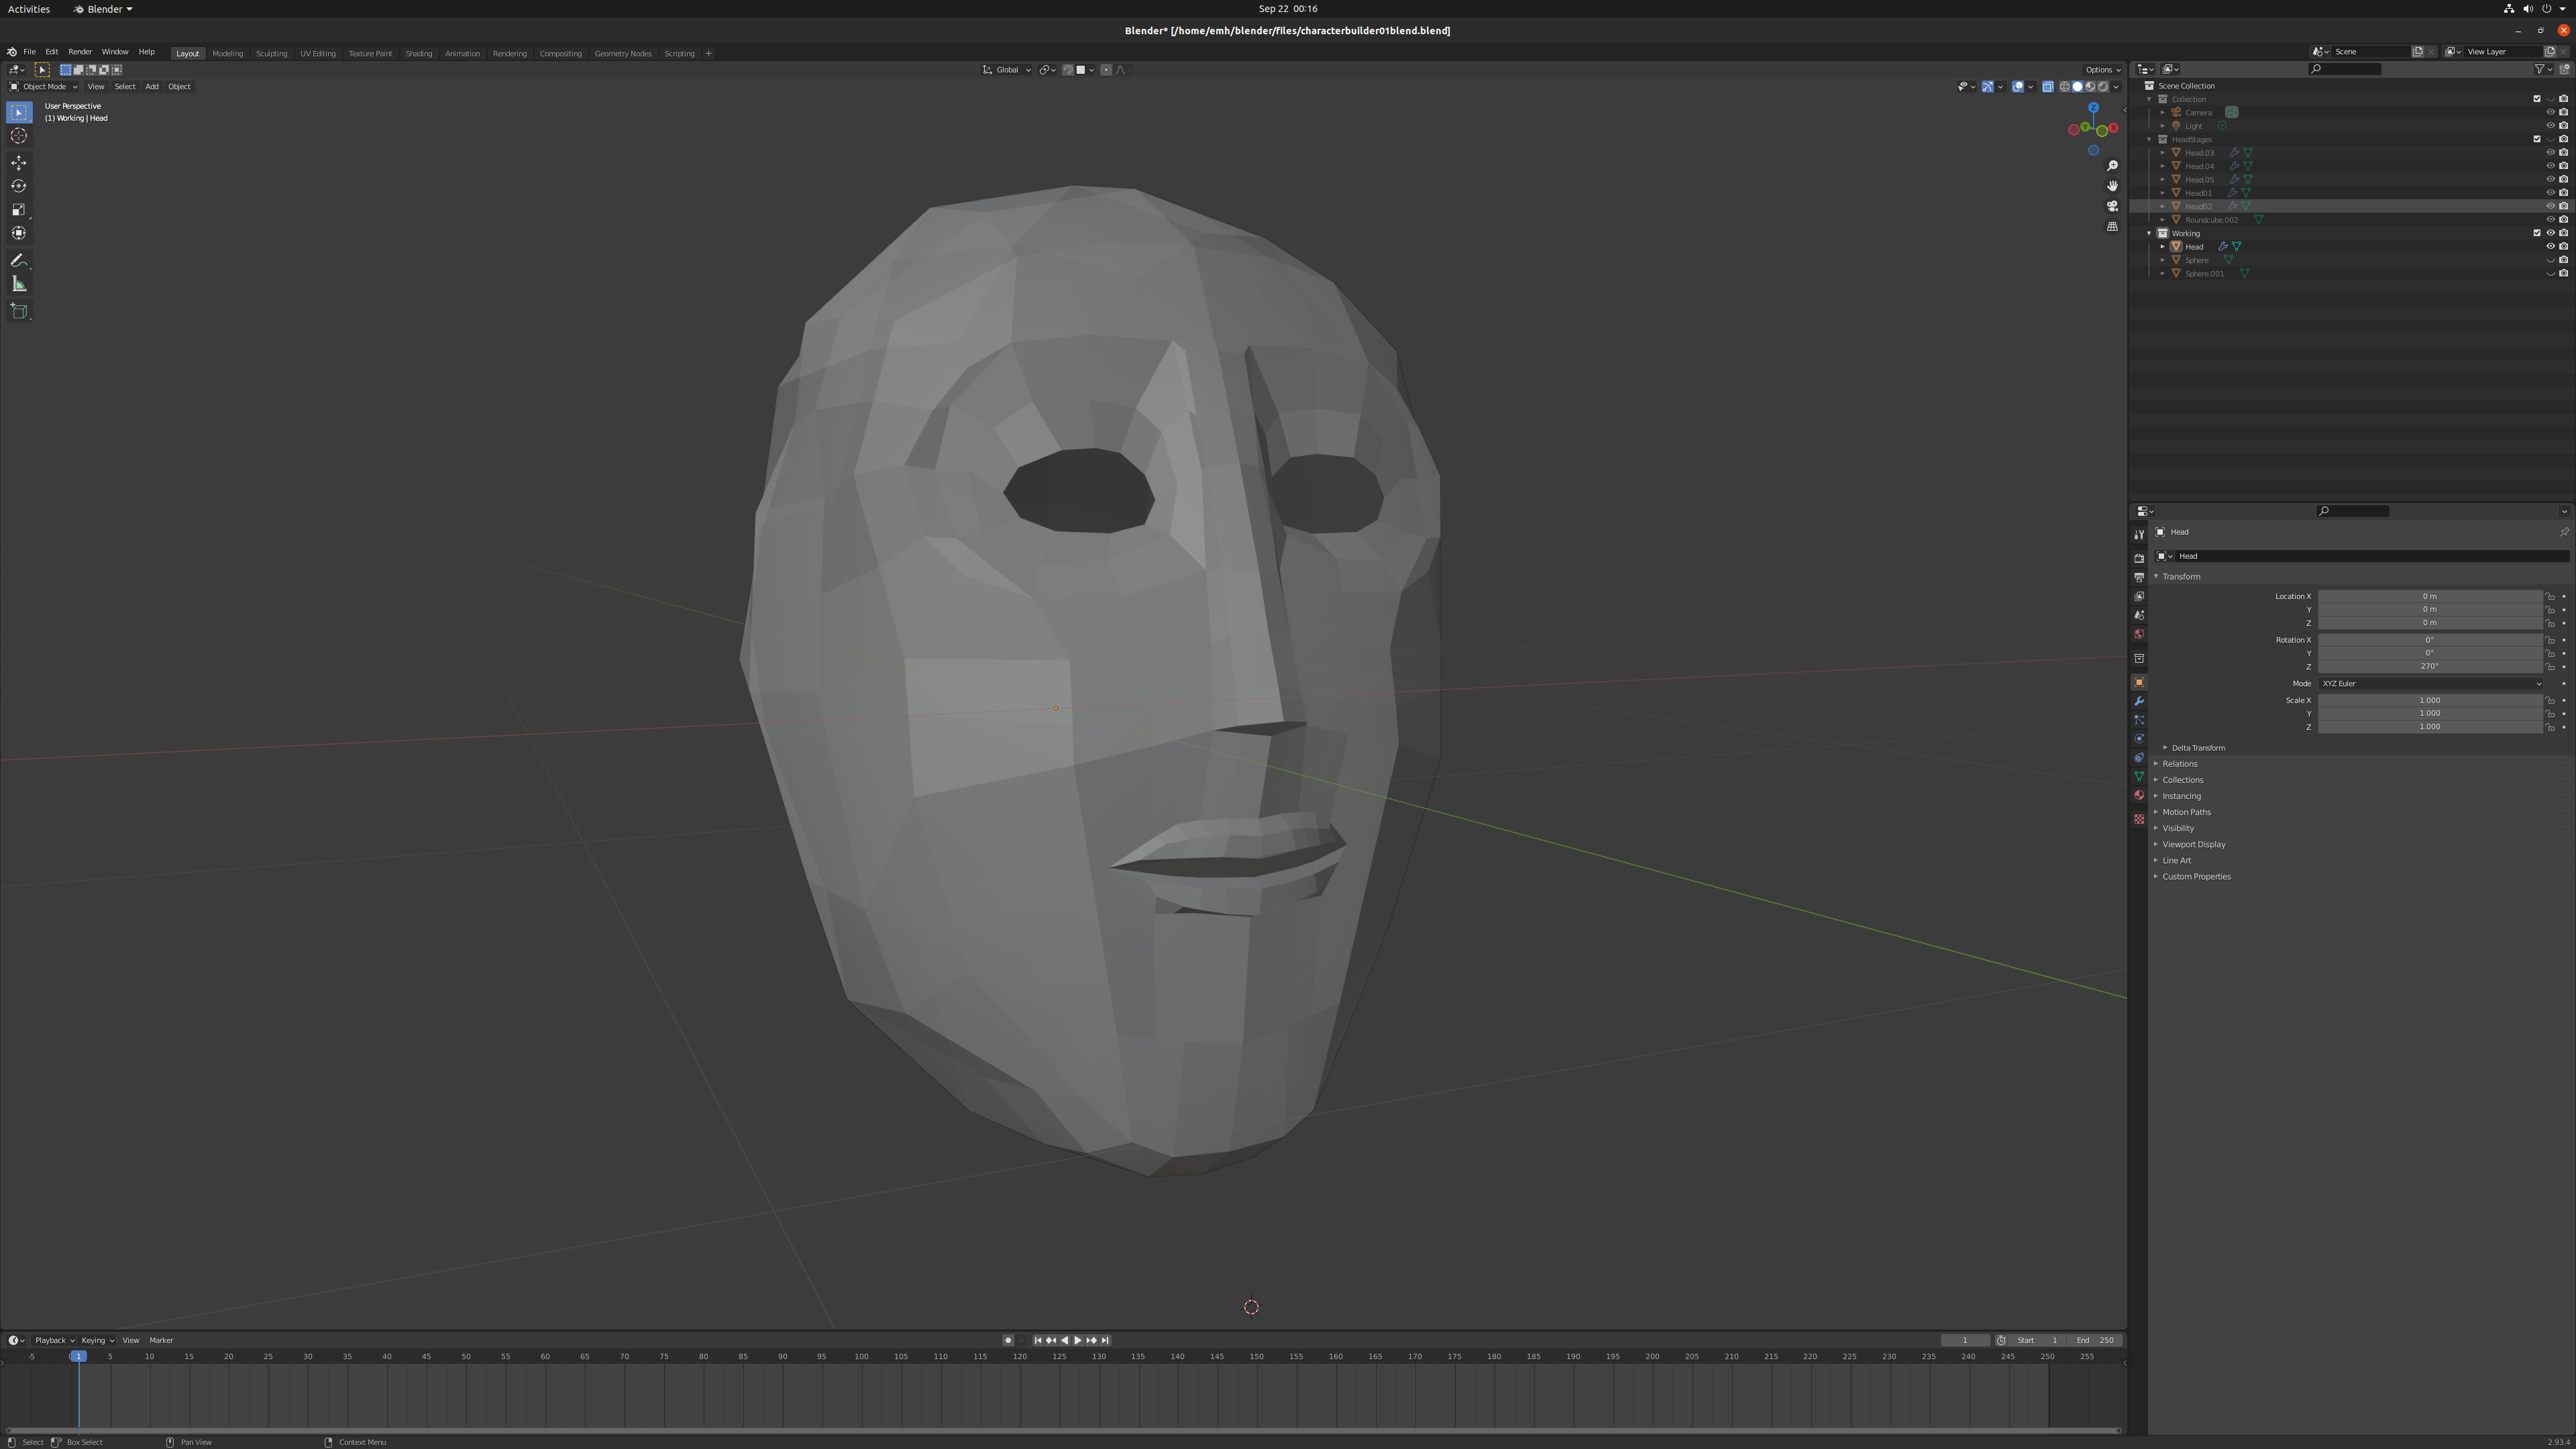The height and width of the screenshot is (1449, 2576).
Task: Open the Physics properties tab
Action: point(2138,739)
